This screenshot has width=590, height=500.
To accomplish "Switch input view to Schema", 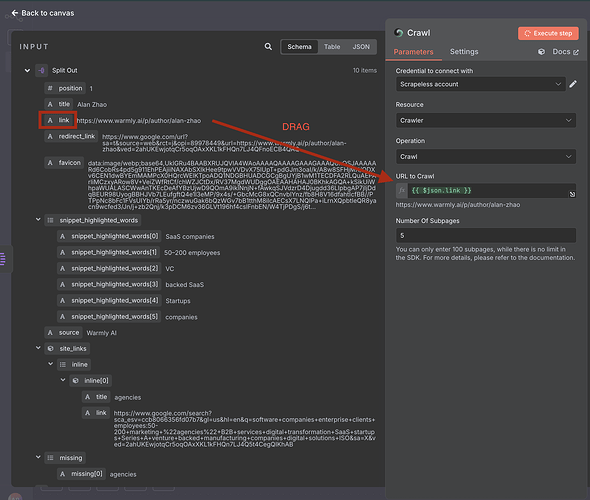I will tap(299, 47).
